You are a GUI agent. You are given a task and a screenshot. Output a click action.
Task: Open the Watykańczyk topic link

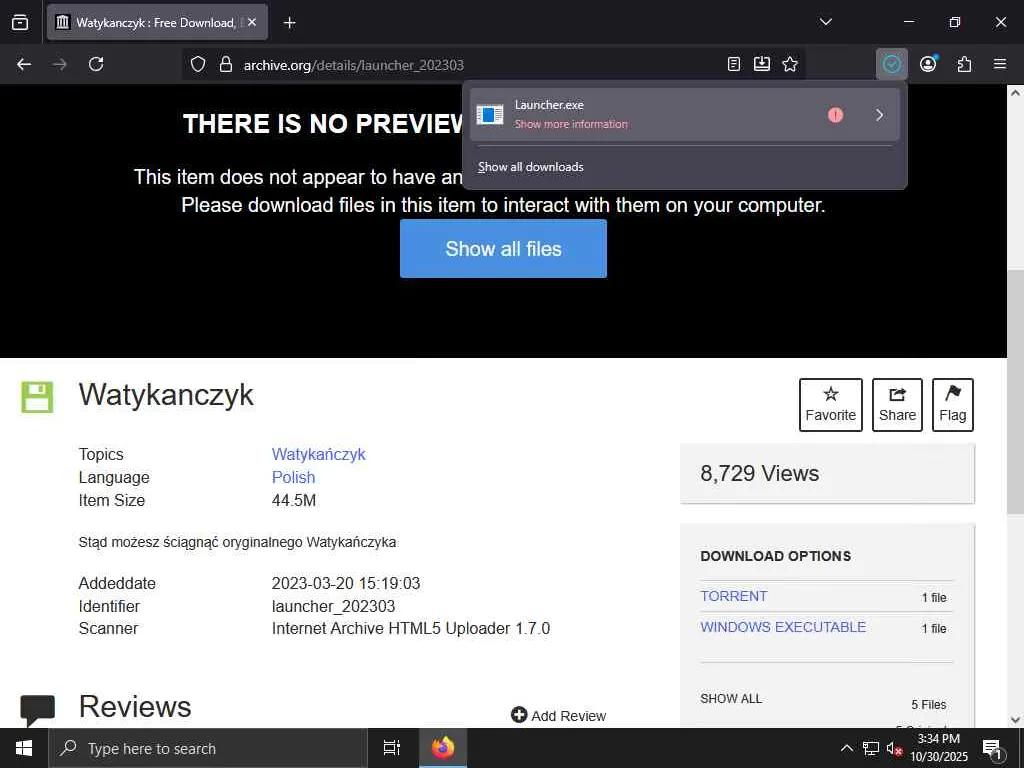point(319,454)
